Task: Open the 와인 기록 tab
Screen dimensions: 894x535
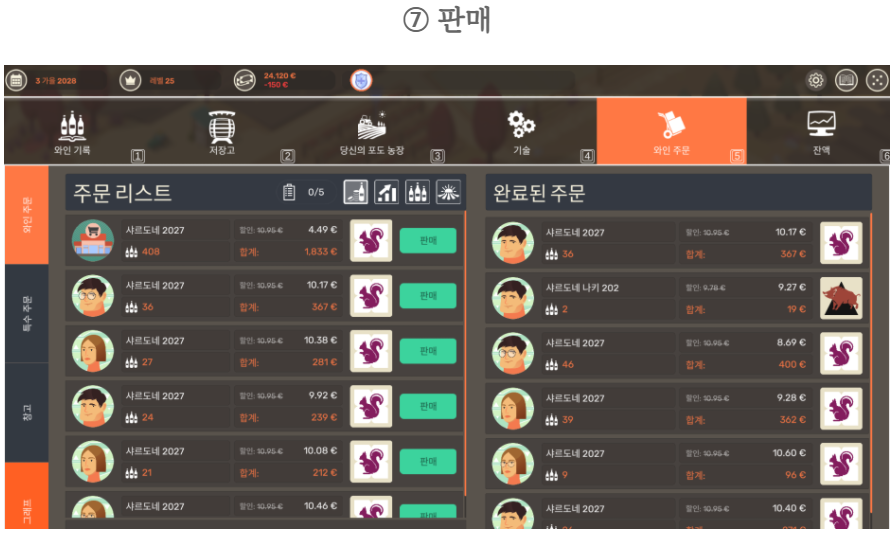Action: coord(72,132)
